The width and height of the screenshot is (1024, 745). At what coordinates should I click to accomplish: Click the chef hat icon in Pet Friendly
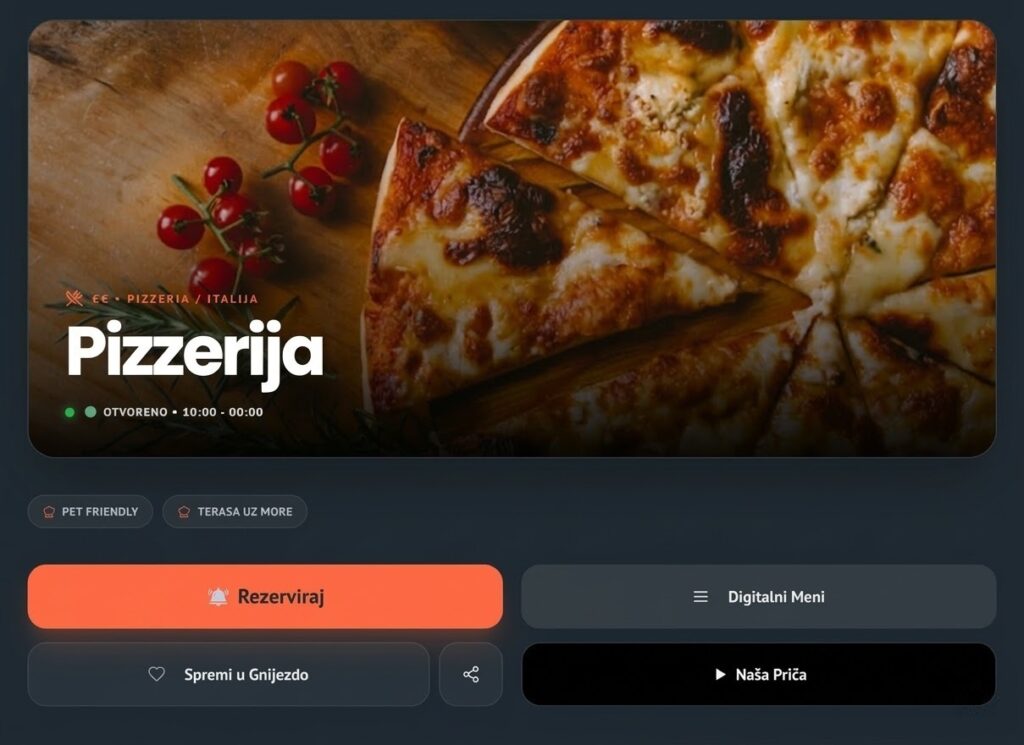[49, 512]
